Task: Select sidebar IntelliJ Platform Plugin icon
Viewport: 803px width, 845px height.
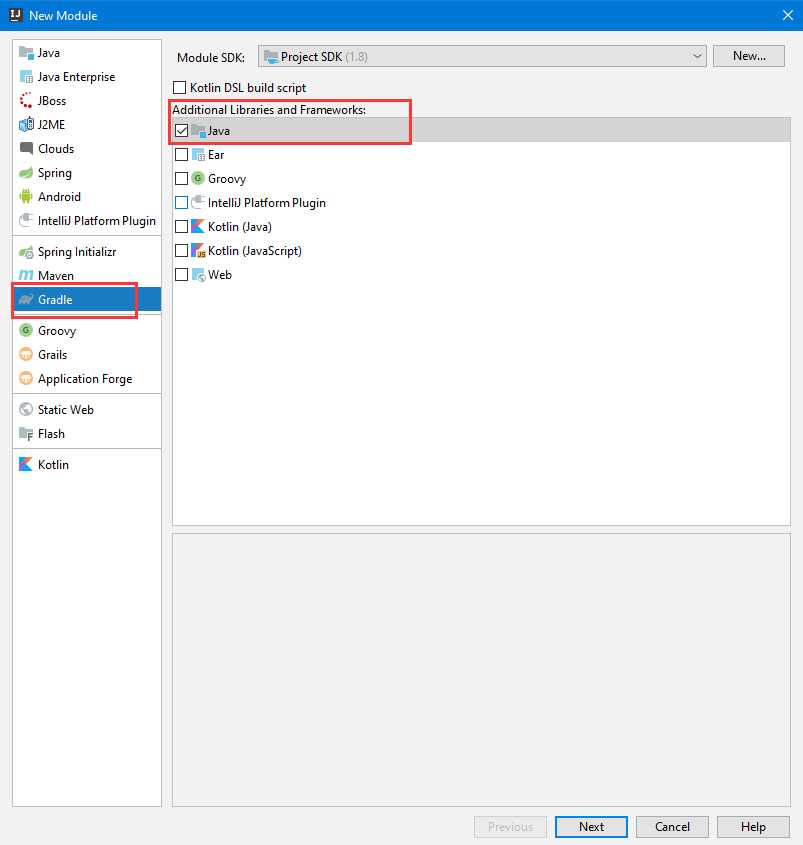Action: point(26,220)
